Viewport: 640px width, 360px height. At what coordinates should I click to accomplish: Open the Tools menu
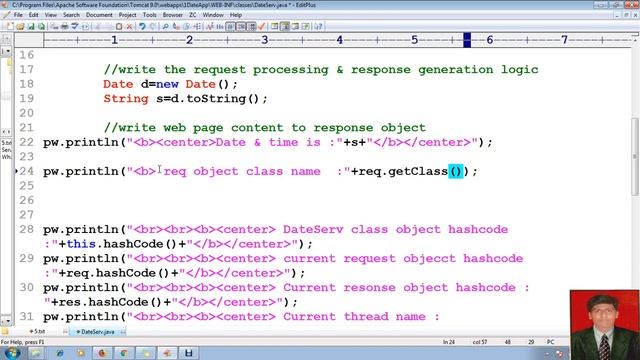pos(149,15)
